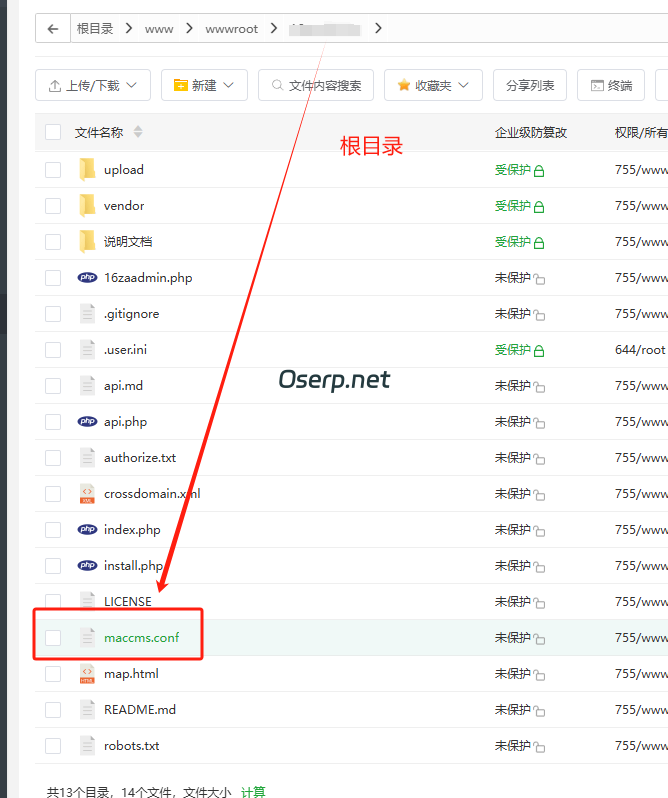The image size is (668, 798).
Task: Open the install.php file name
Action: [x=133, y=566]
